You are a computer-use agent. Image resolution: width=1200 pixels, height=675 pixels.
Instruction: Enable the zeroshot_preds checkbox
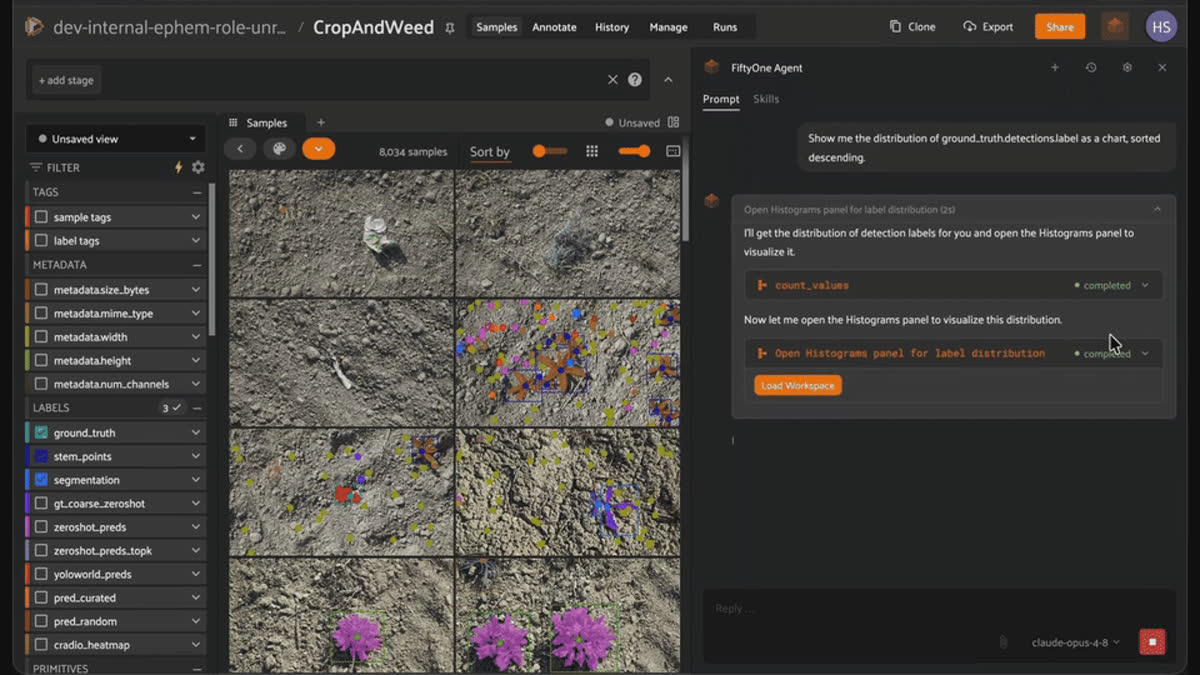coord(41,527)
